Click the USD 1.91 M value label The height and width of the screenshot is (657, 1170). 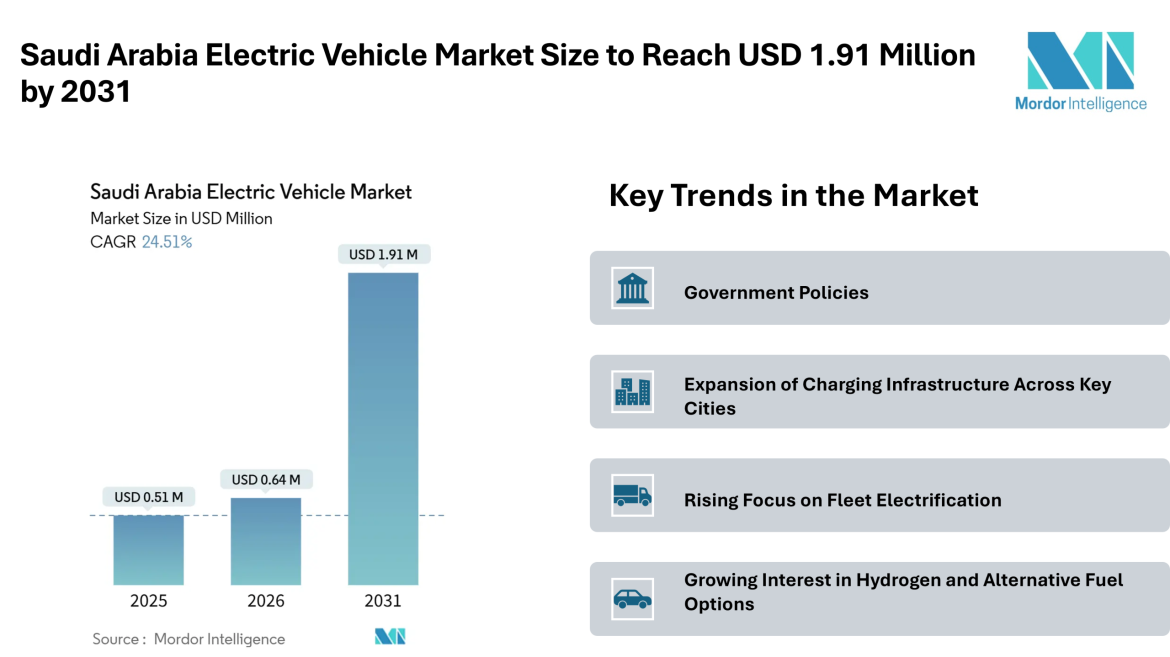coord(383,255)
